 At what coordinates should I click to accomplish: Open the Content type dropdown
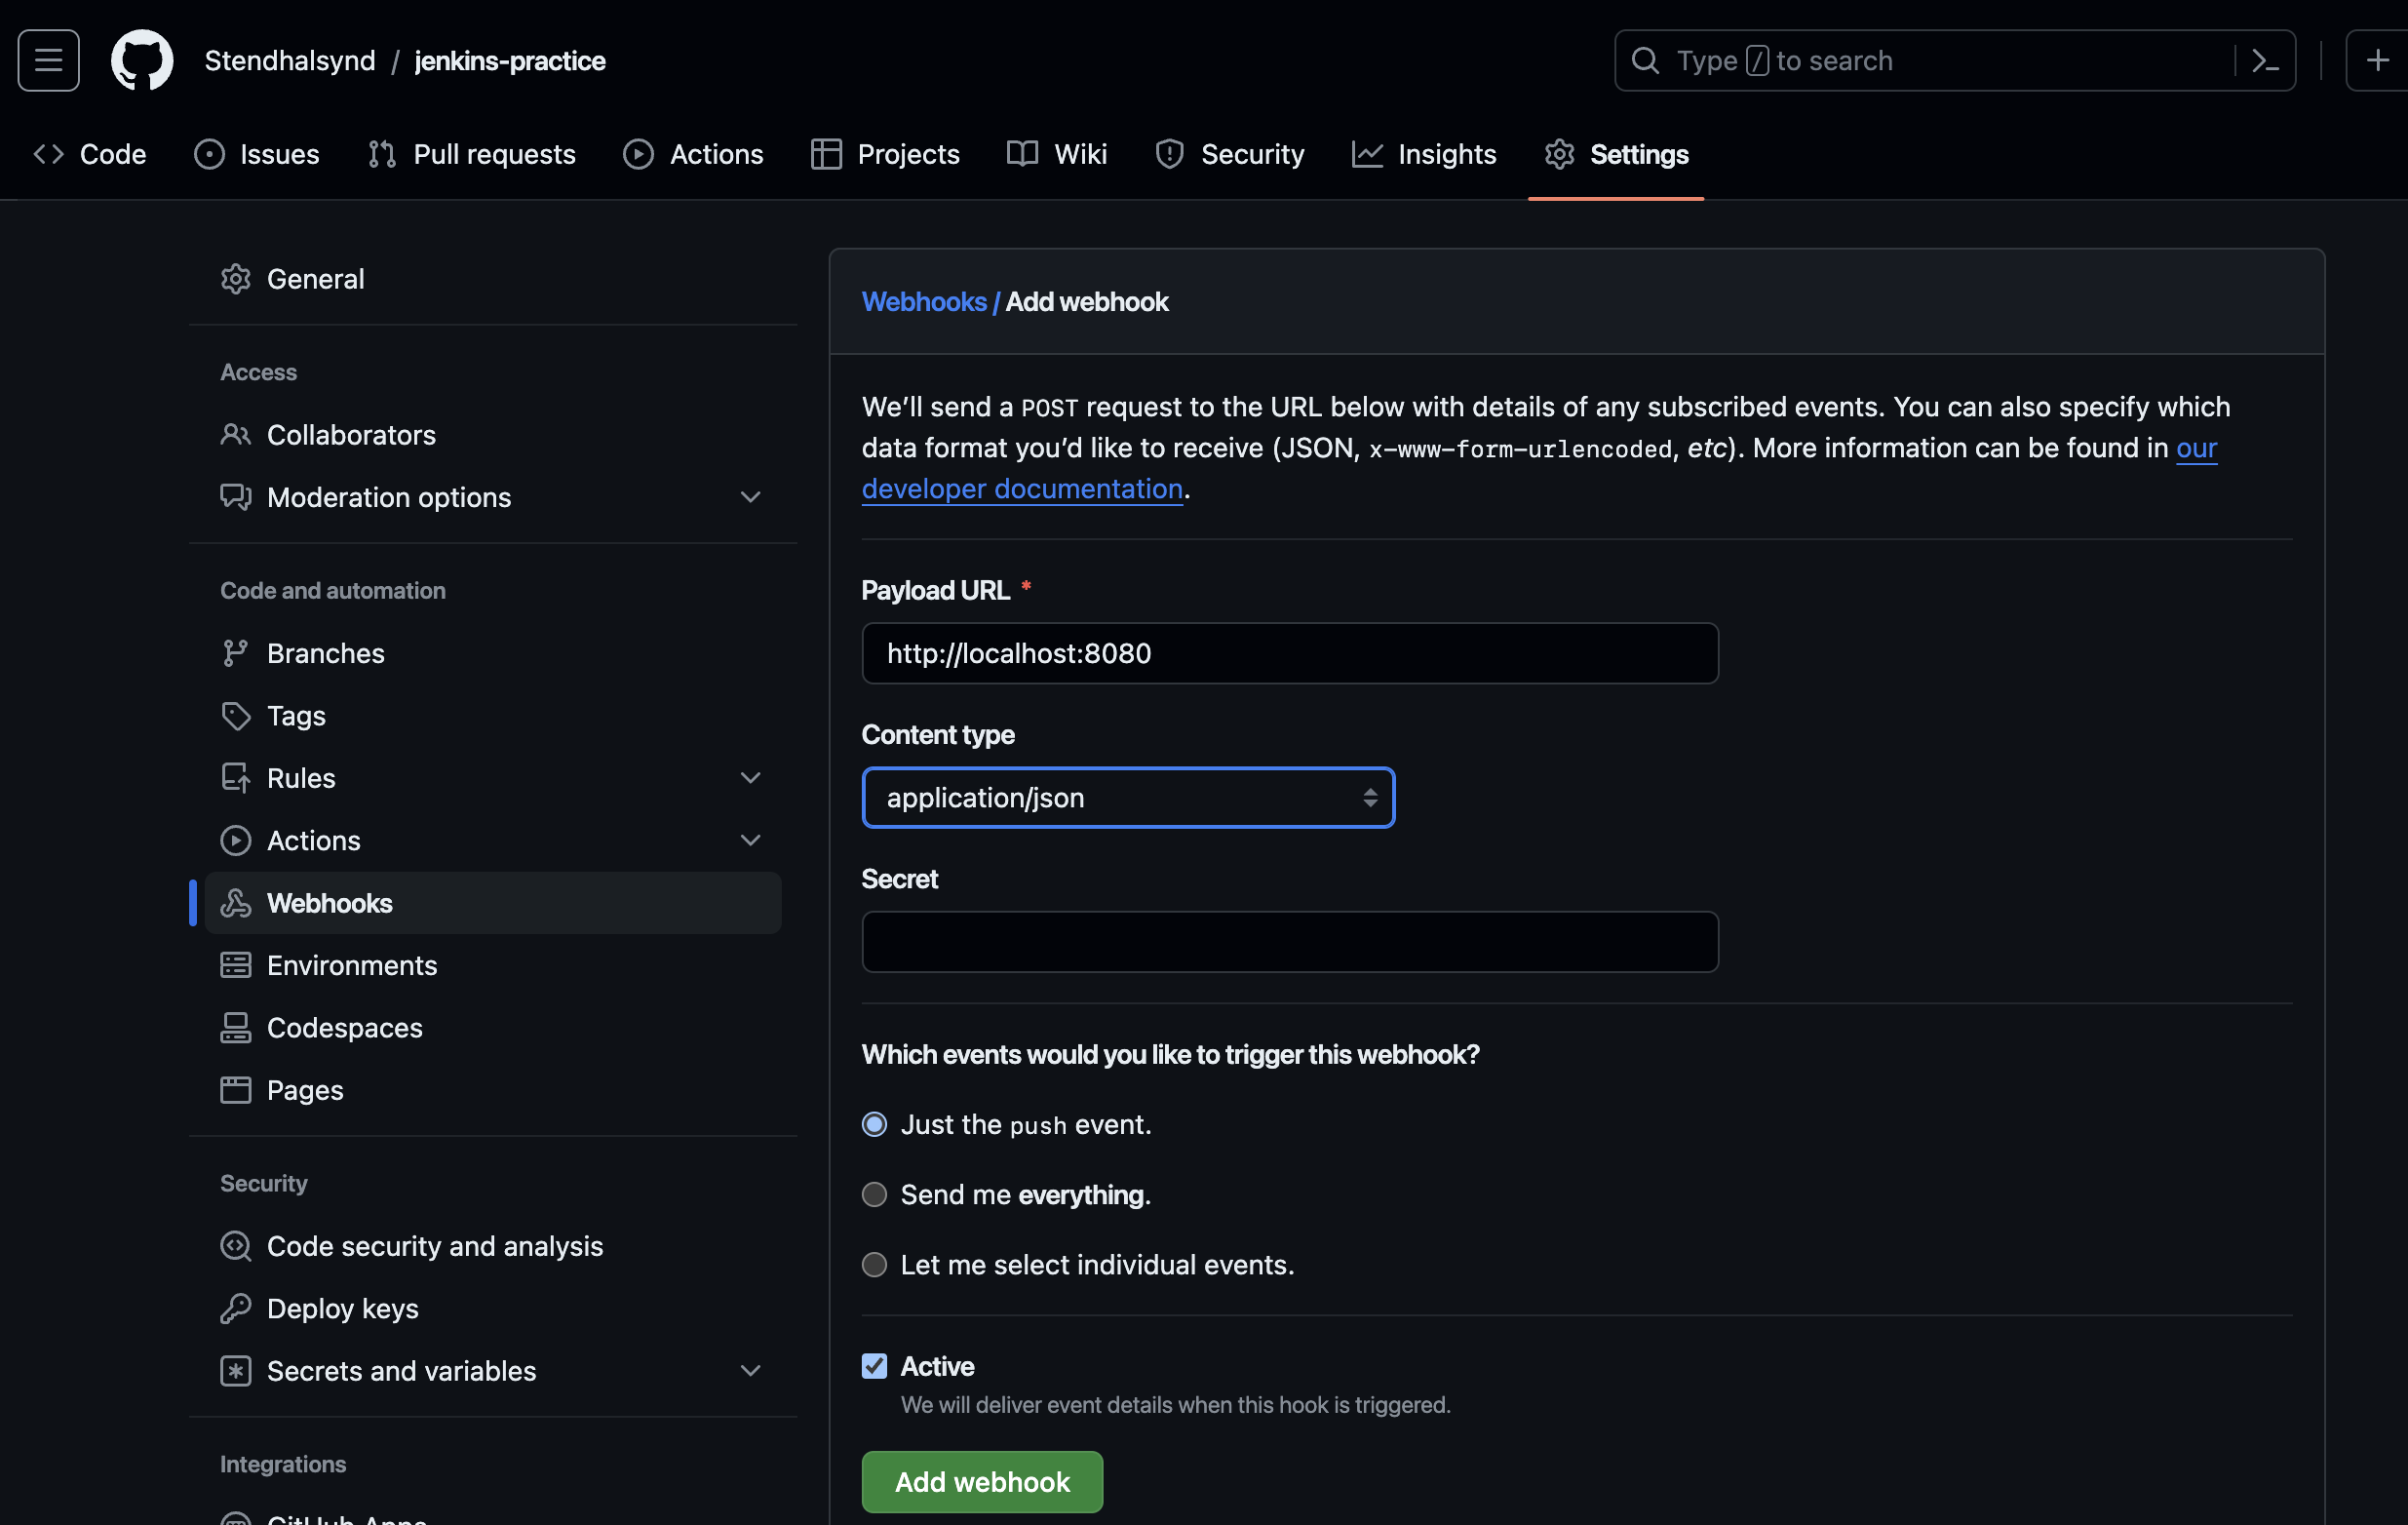tap(1128, 798)
